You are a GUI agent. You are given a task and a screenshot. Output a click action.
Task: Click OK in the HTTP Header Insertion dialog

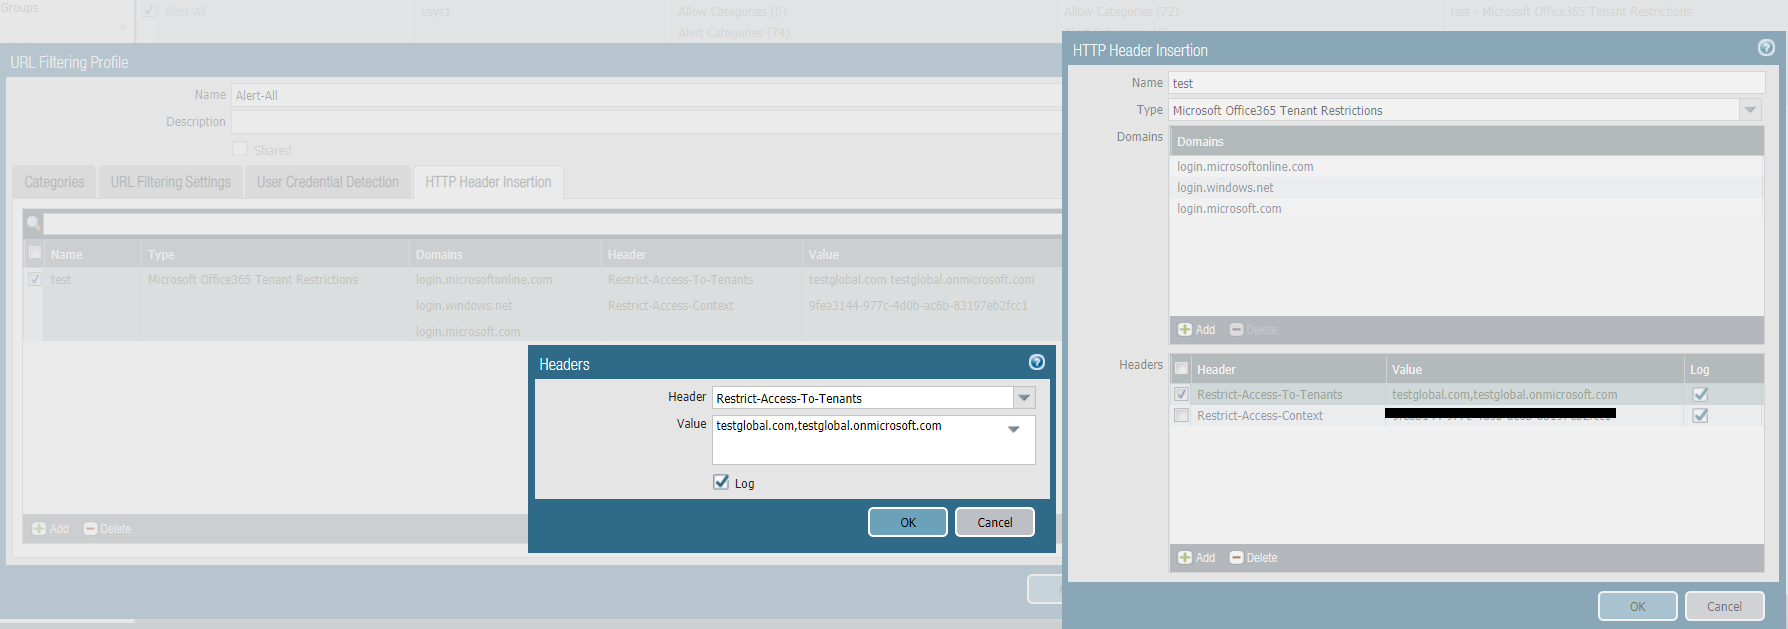pyautogui.click(x=1638, y=606)
